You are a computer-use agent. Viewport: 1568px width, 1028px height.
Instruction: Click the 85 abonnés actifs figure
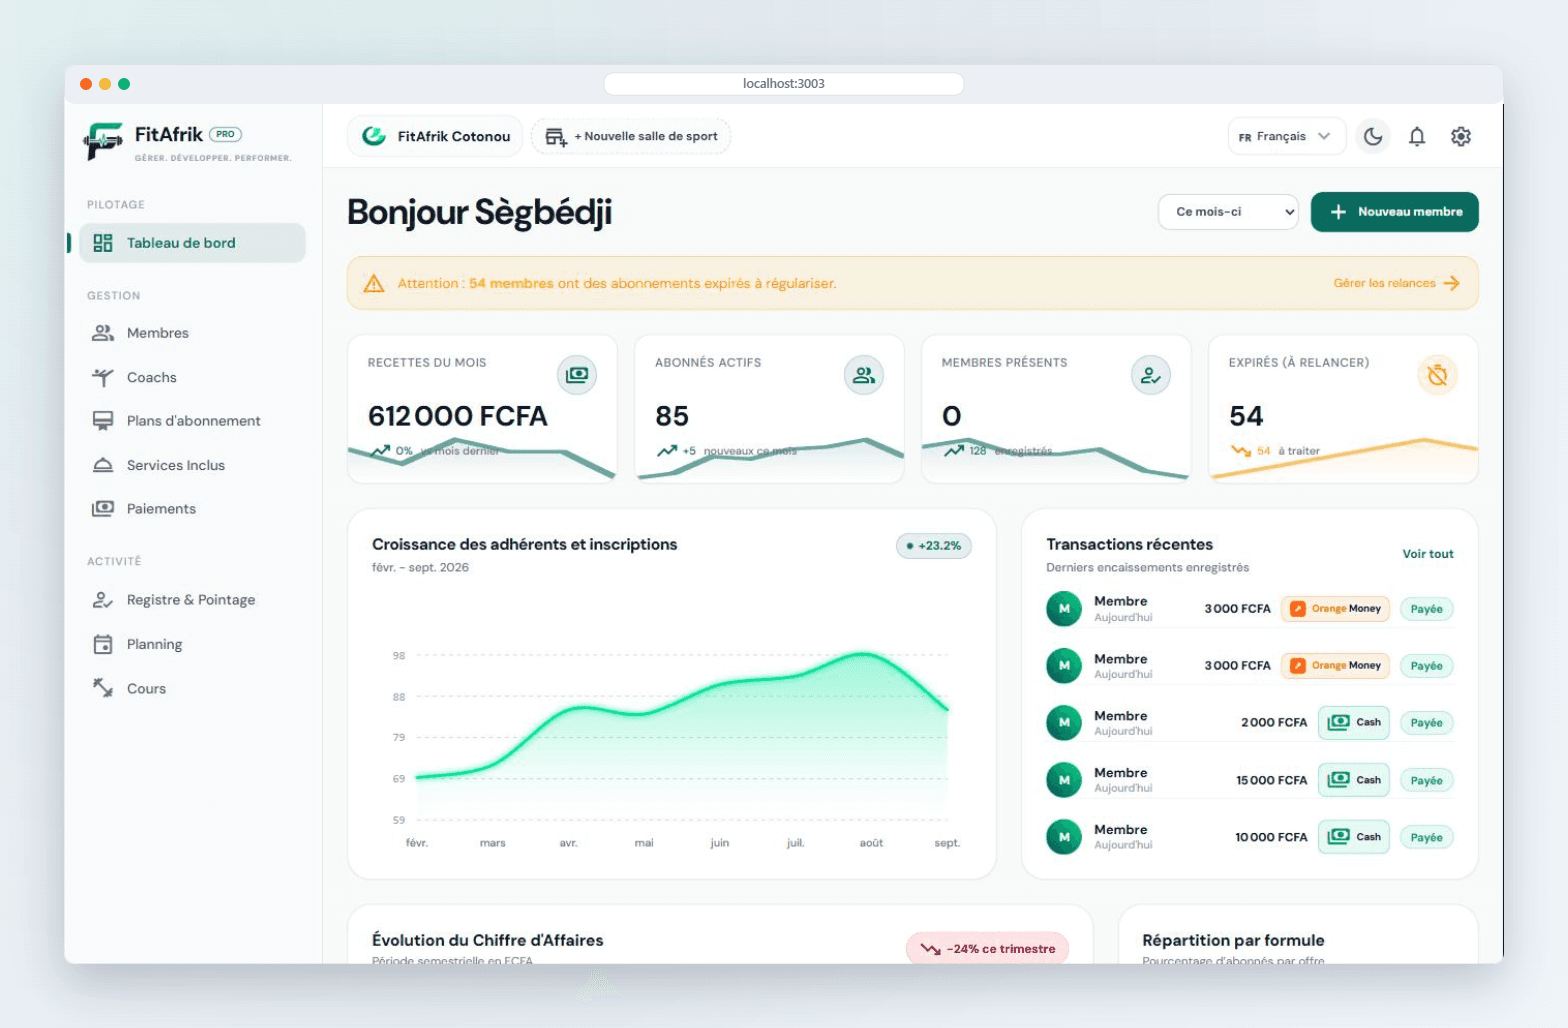[672, 416]
